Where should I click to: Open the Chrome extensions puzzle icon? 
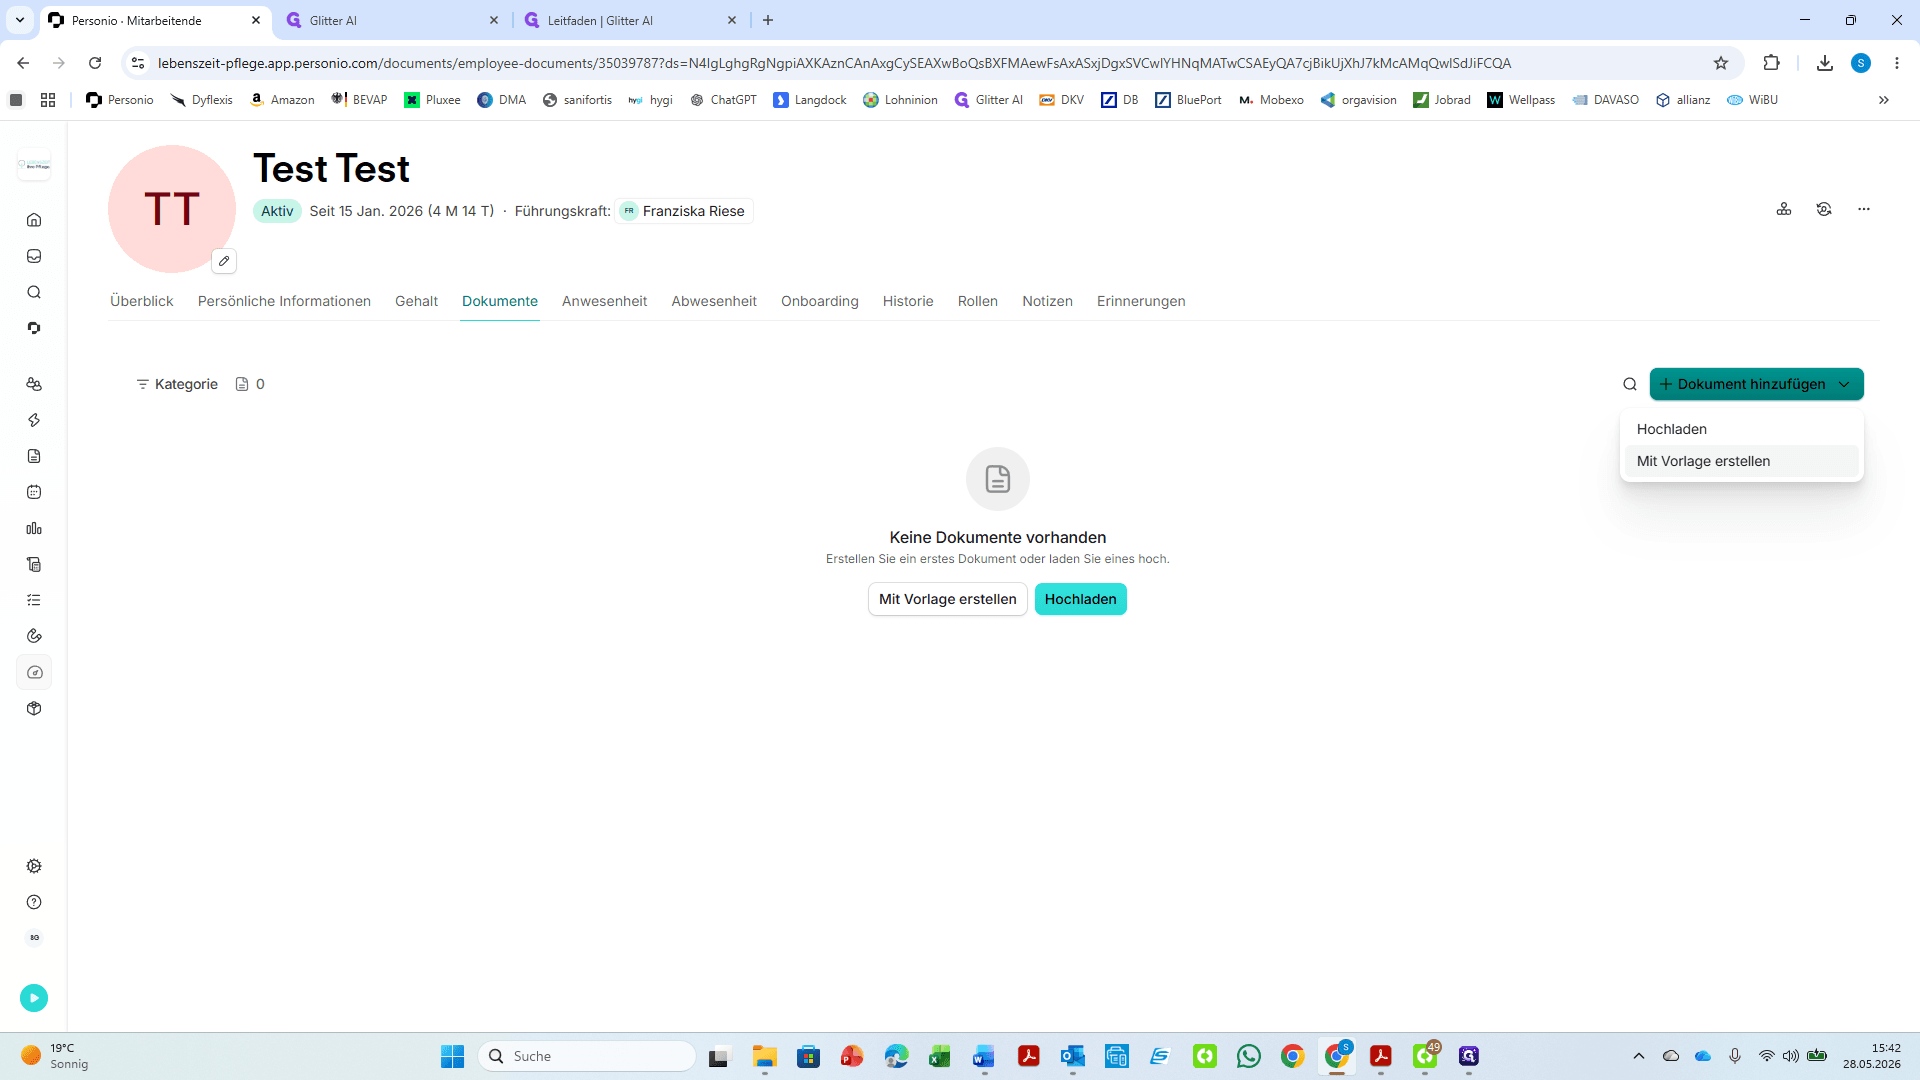pyautogui.click(x=1771, y=63)
